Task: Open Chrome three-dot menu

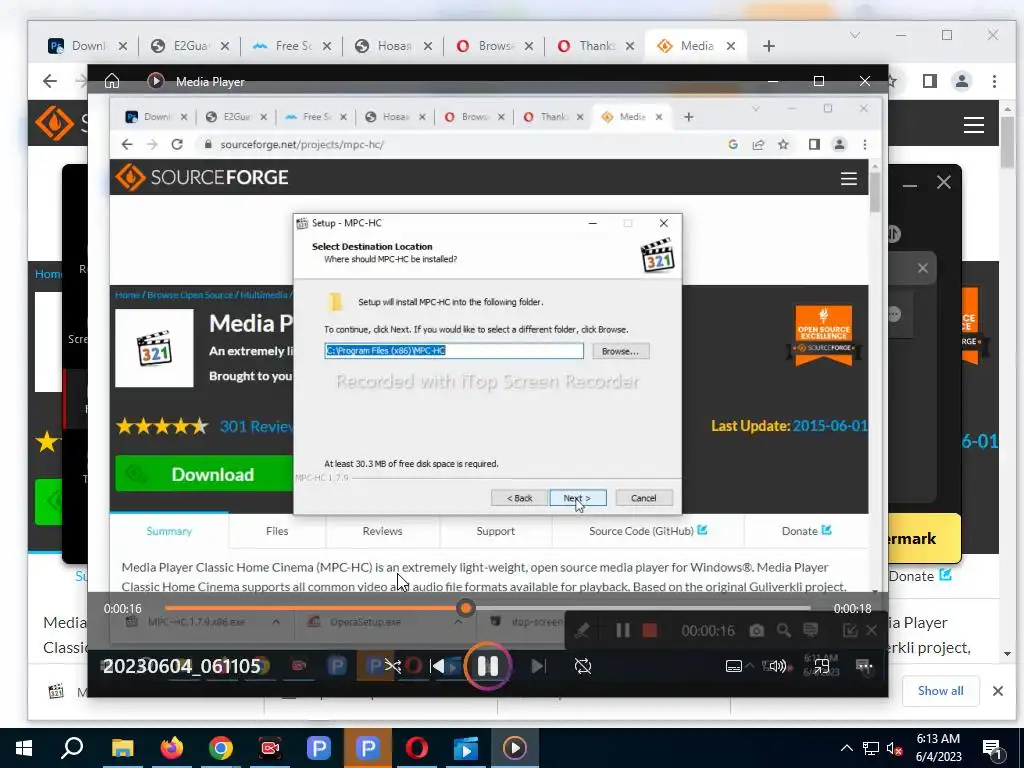Action: click(994, 81)
